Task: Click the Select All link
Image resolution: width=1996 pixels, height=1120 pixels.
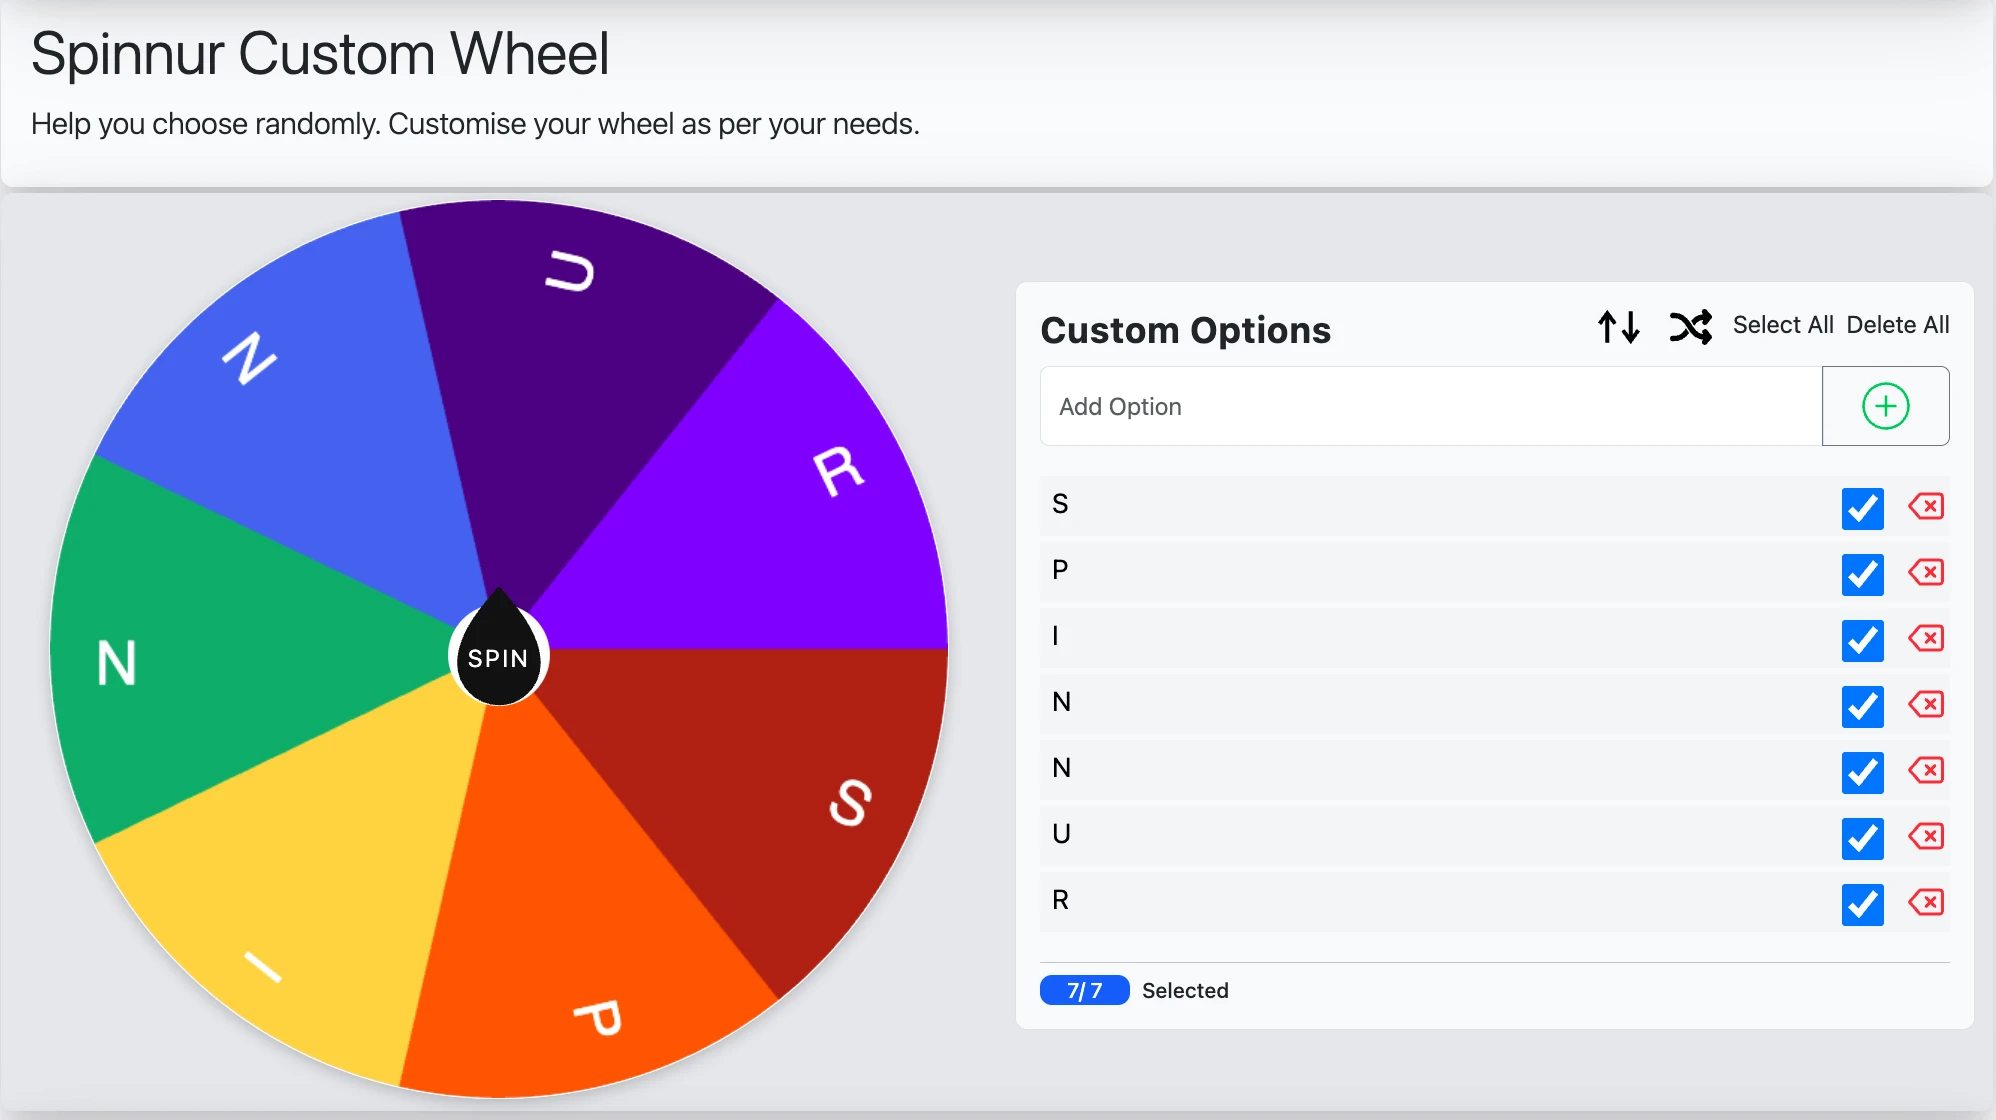Action: point(1784,324)
